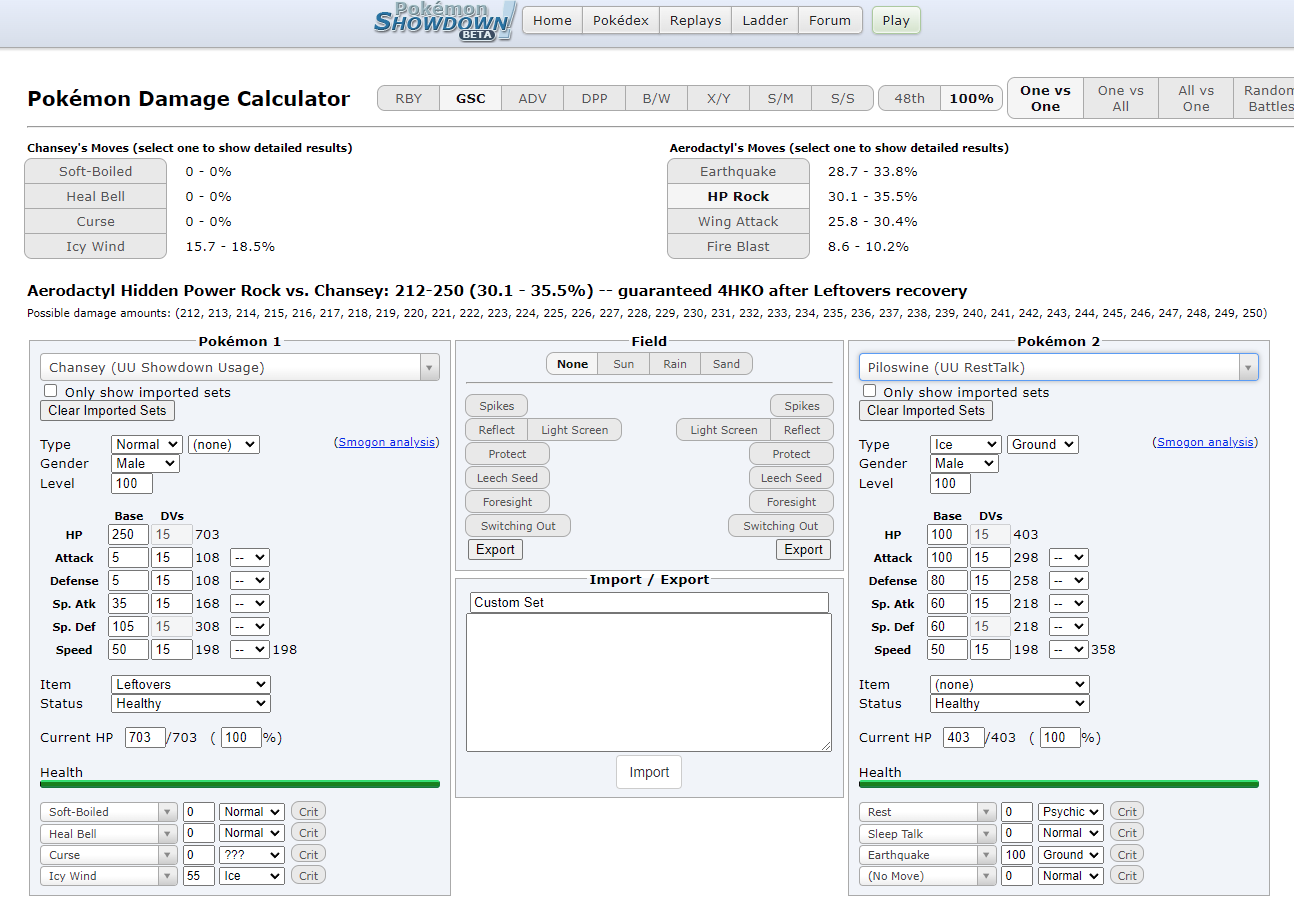This screenshot has height=910, width=1294.
Task: Select the Sand weather option
Action: point(726,364)
